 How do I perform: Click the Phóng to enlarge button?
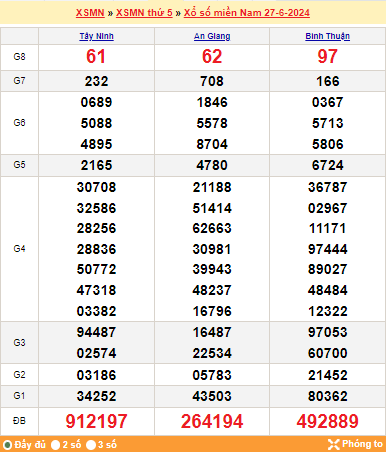[355, 444]
